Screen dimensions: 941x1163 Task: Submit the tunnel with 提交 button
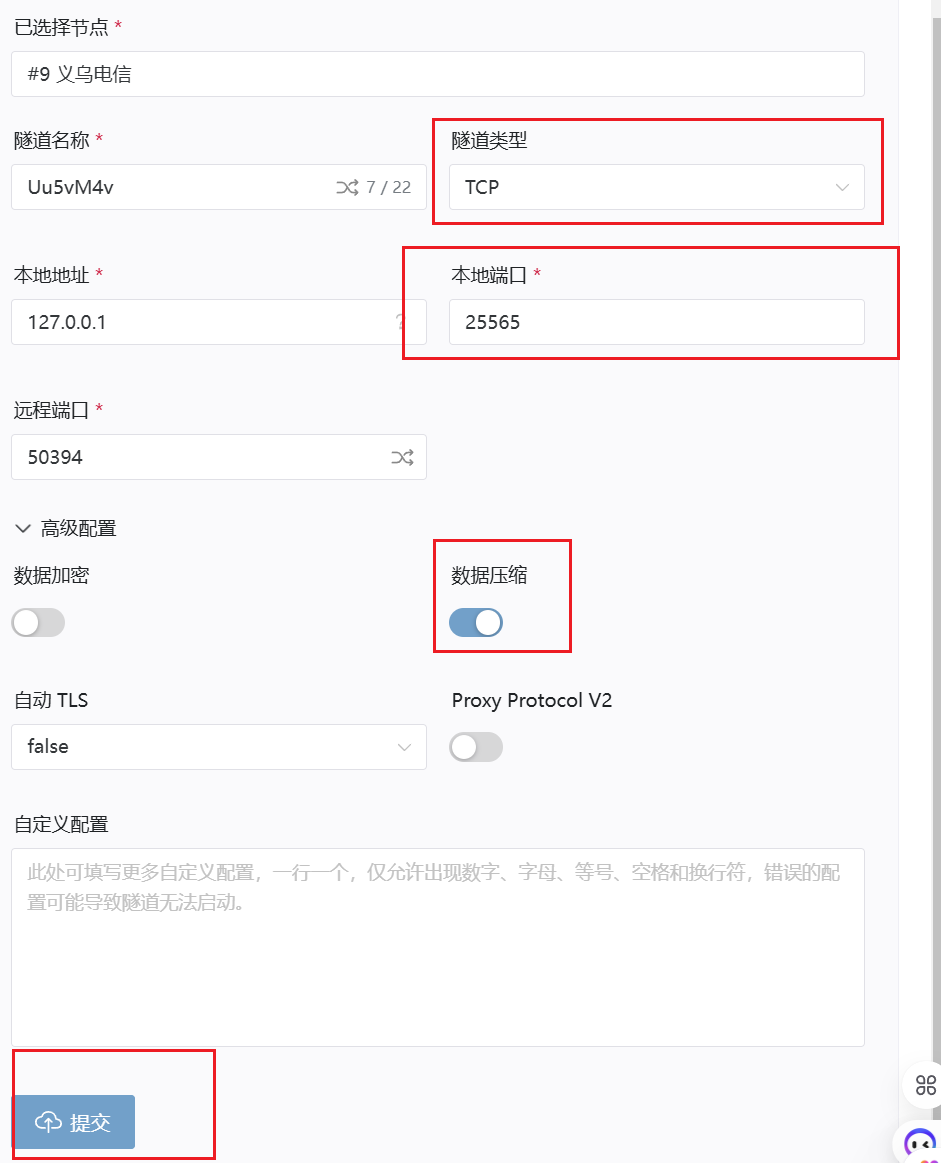click(73, 1122)
